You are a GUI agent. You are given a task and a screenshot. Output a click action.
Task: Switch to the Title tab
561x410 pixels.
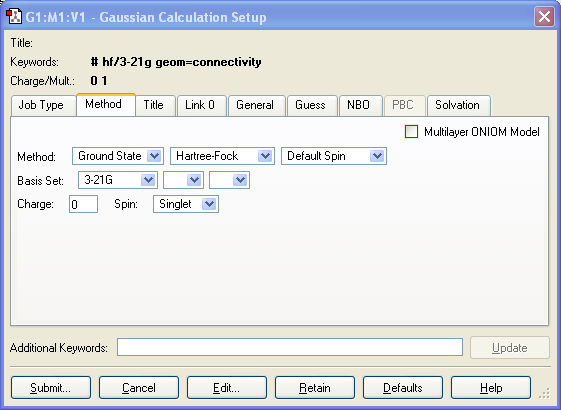(x=156, y=105)
